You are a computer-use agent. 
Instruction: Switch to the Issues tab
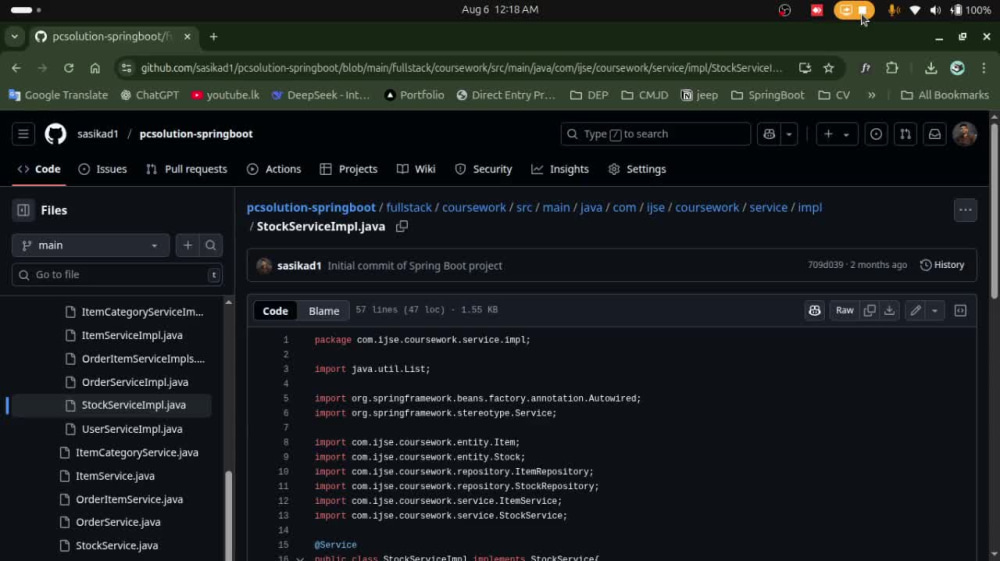[103, 169]
